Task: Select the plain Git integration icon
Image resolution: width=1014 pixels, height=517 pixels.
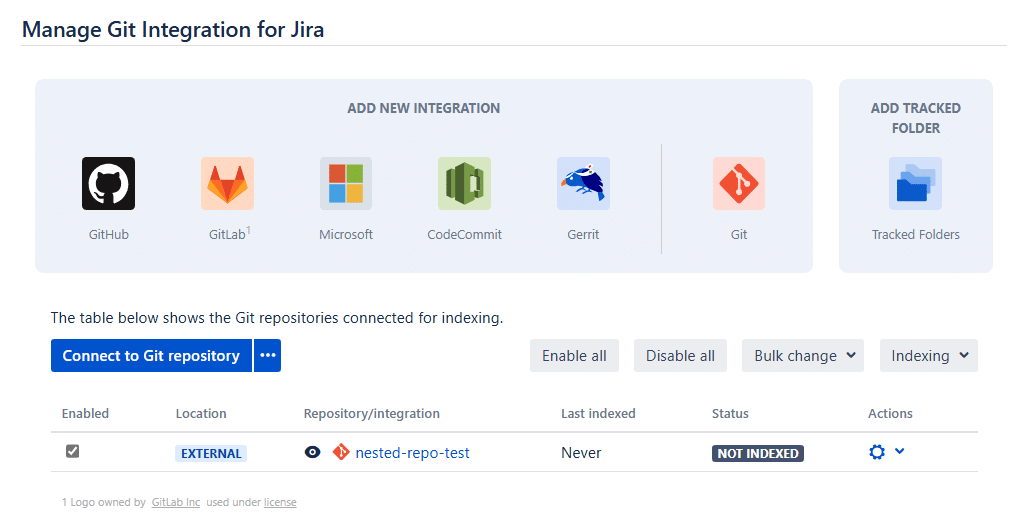Action: click(738, 184)
